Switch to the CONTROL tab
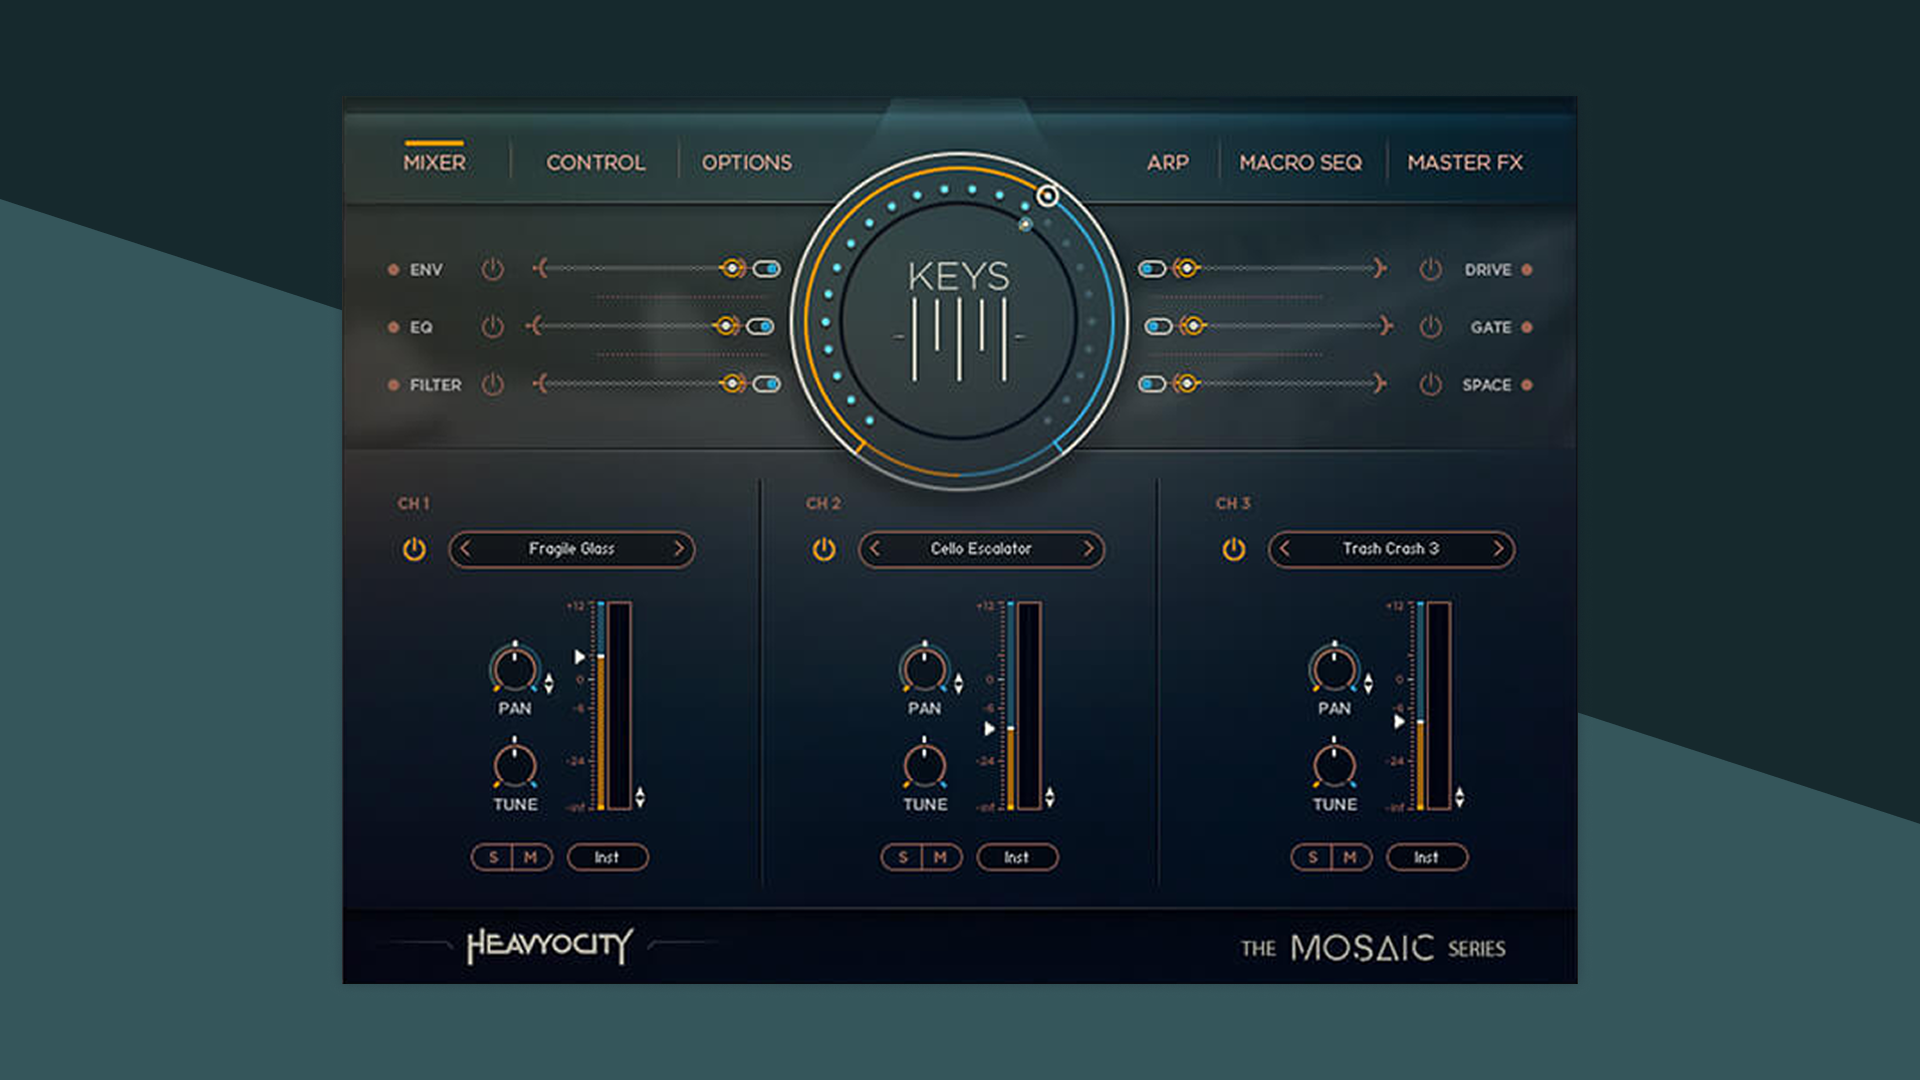This screenshot has height=1080, width=1920. (594, 162)
